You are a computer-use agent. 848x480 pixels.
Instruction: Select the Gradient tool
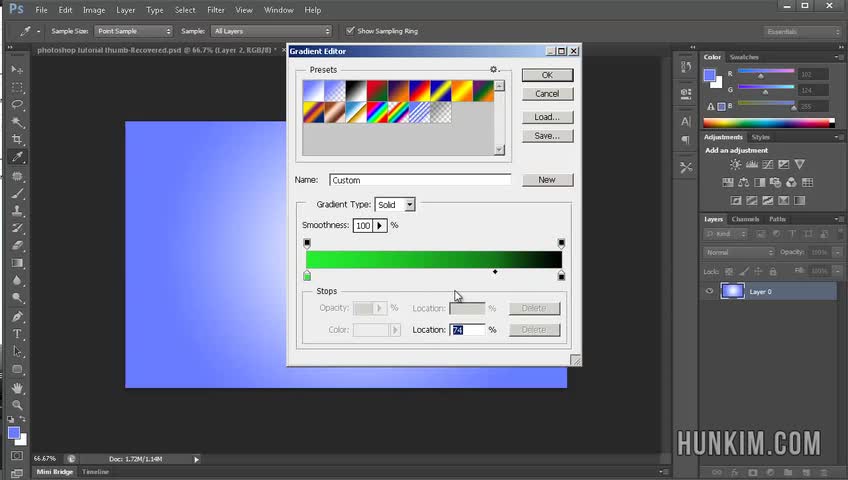coord(17,263)
